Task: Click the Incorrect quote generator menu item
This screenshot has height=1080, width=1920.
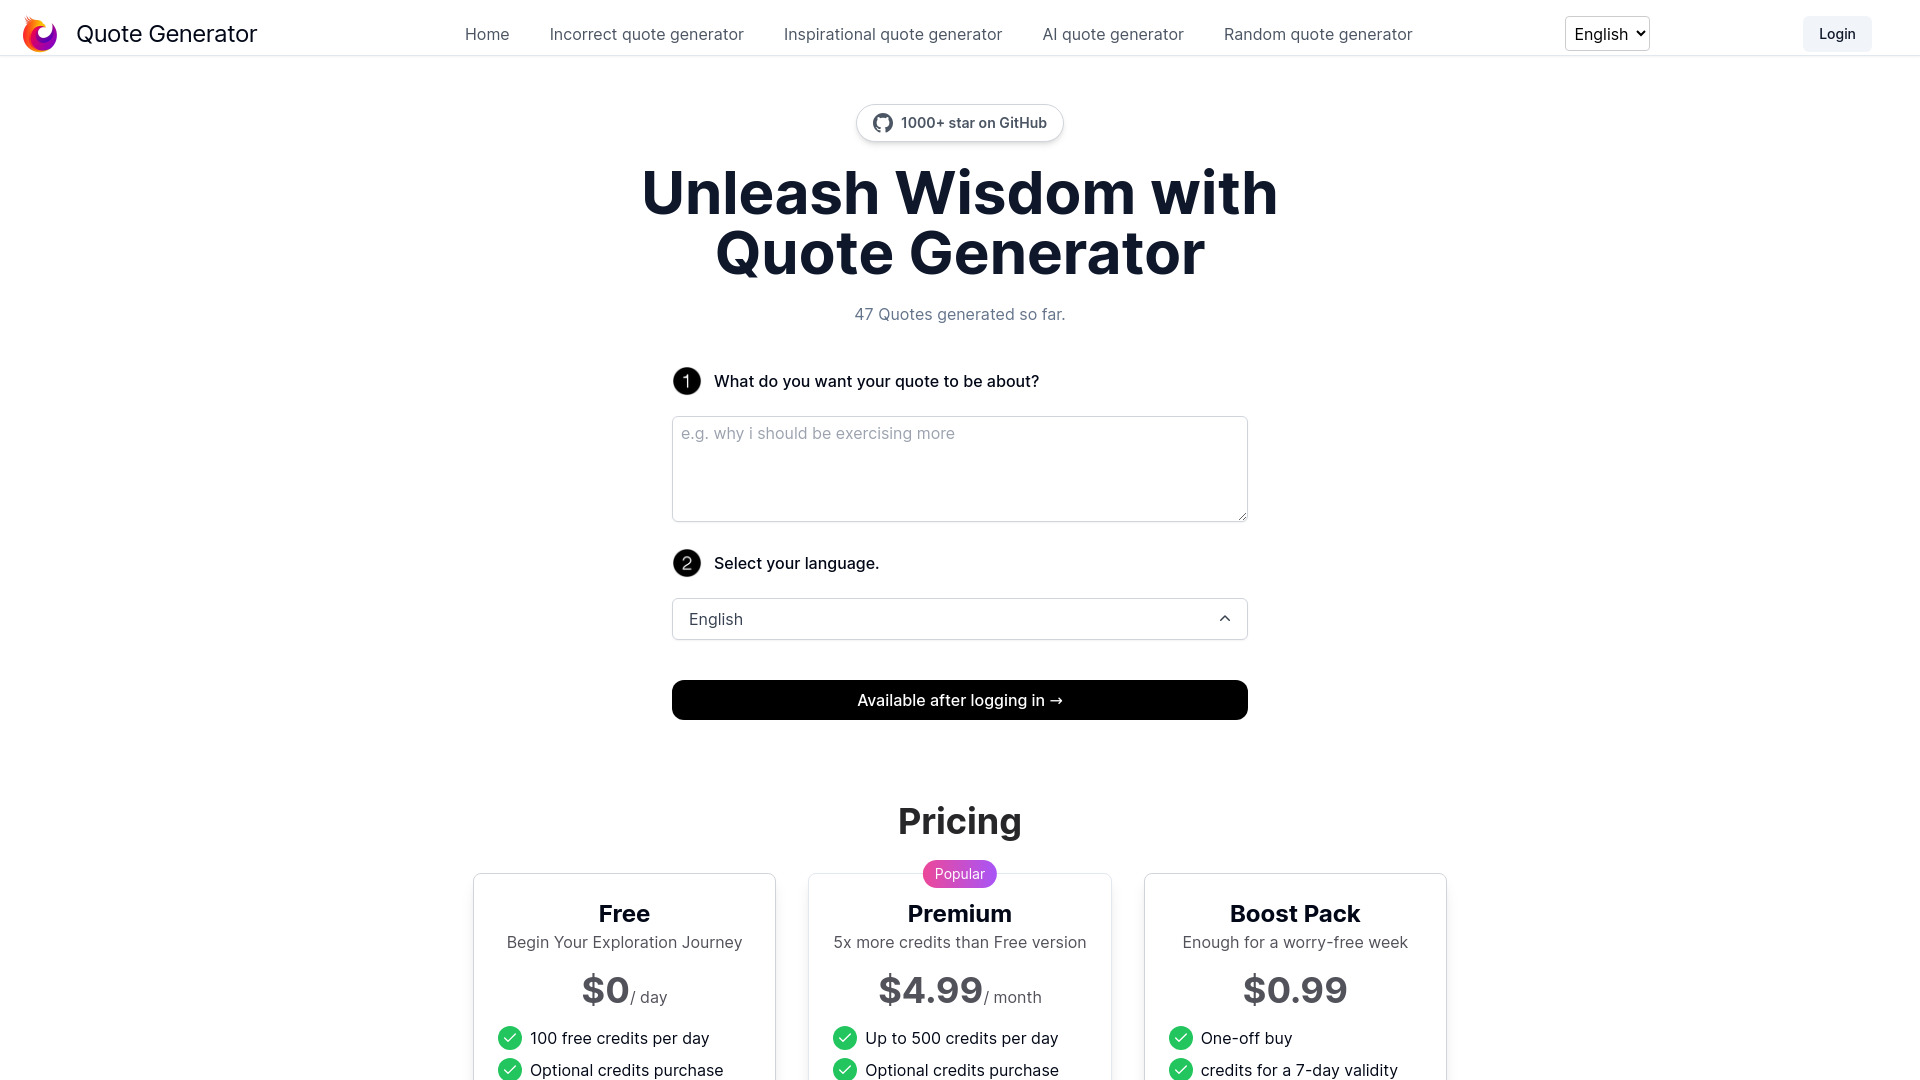Action: coord(646,33)
